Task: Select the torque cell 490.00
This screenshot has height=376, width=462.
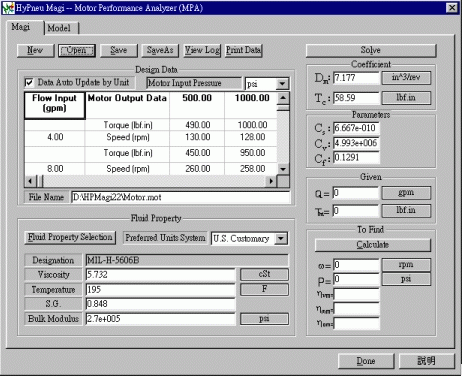Action: click(197, 125)
